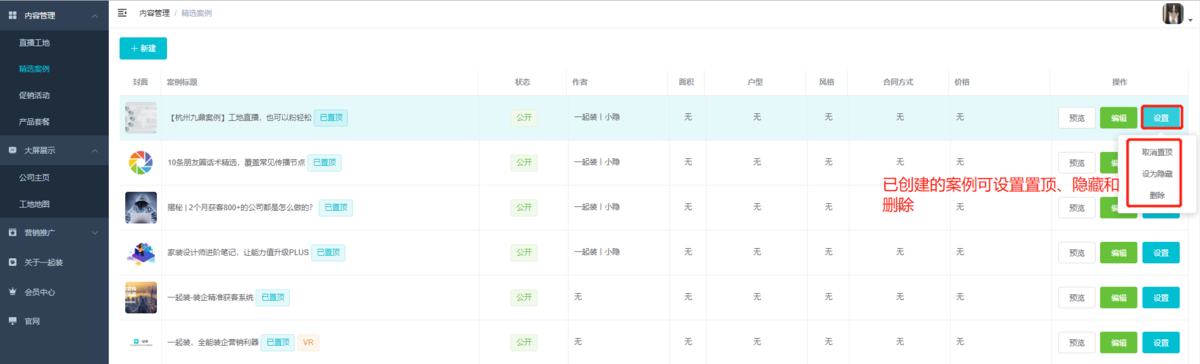The image size is (1200, 364).
Task: Click the 关于一起装 sidebar icon
Action: [12, 263]
